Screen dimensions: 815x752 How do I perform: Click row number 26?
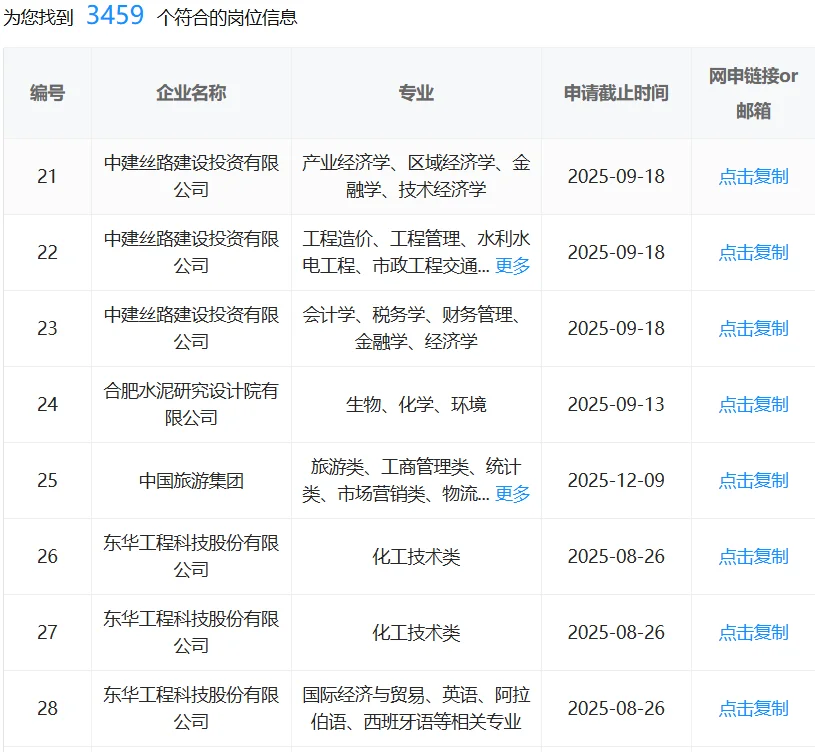pos(47,557)
